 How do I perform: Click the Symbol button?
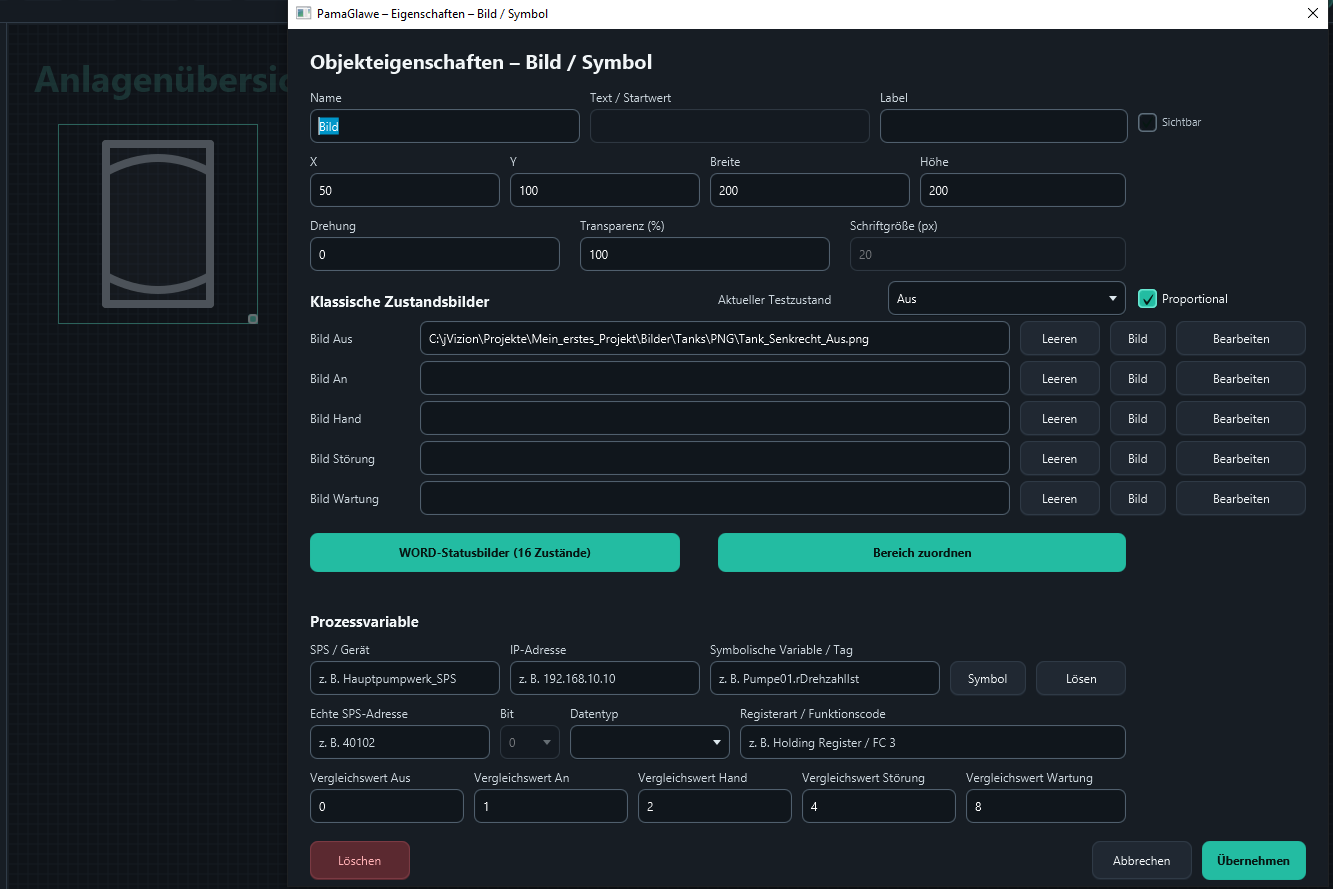[x=987, y=678]
